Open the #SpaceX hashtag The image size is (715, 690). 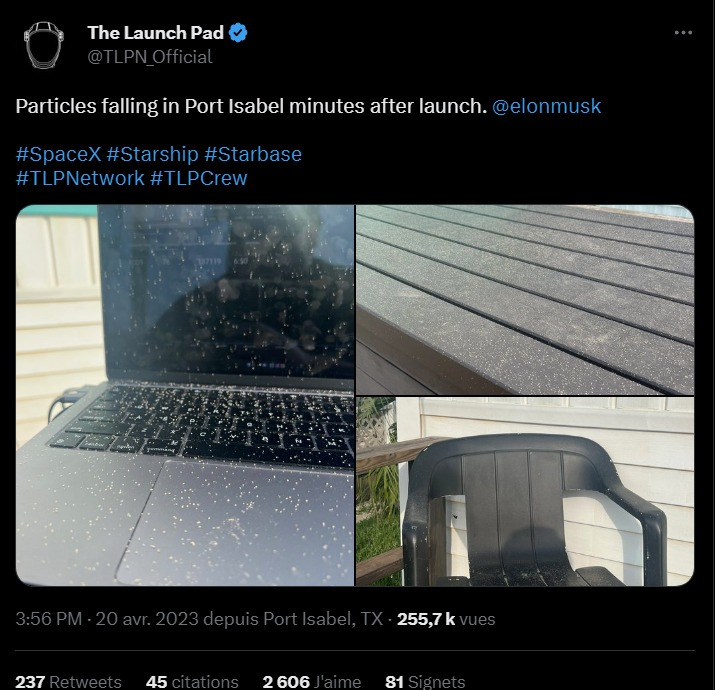58,154
